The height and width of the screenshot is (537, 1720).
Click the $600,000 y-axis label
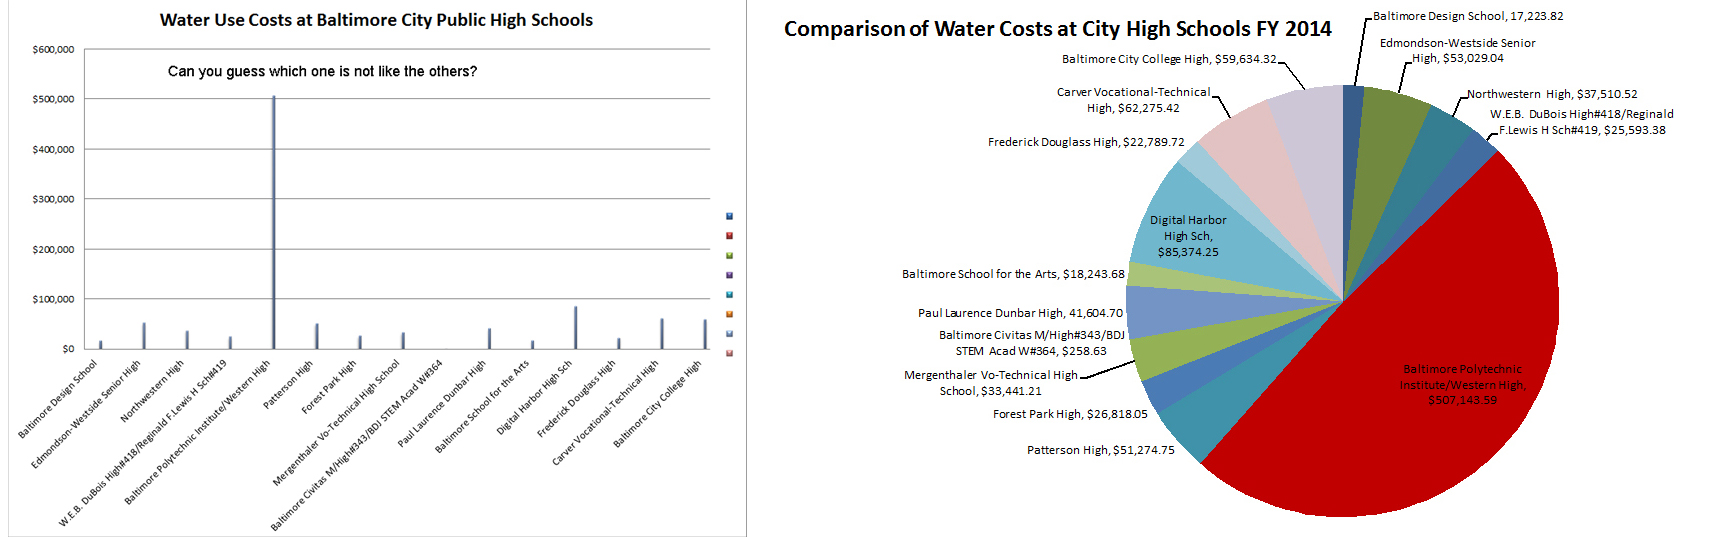coord(53,49)
